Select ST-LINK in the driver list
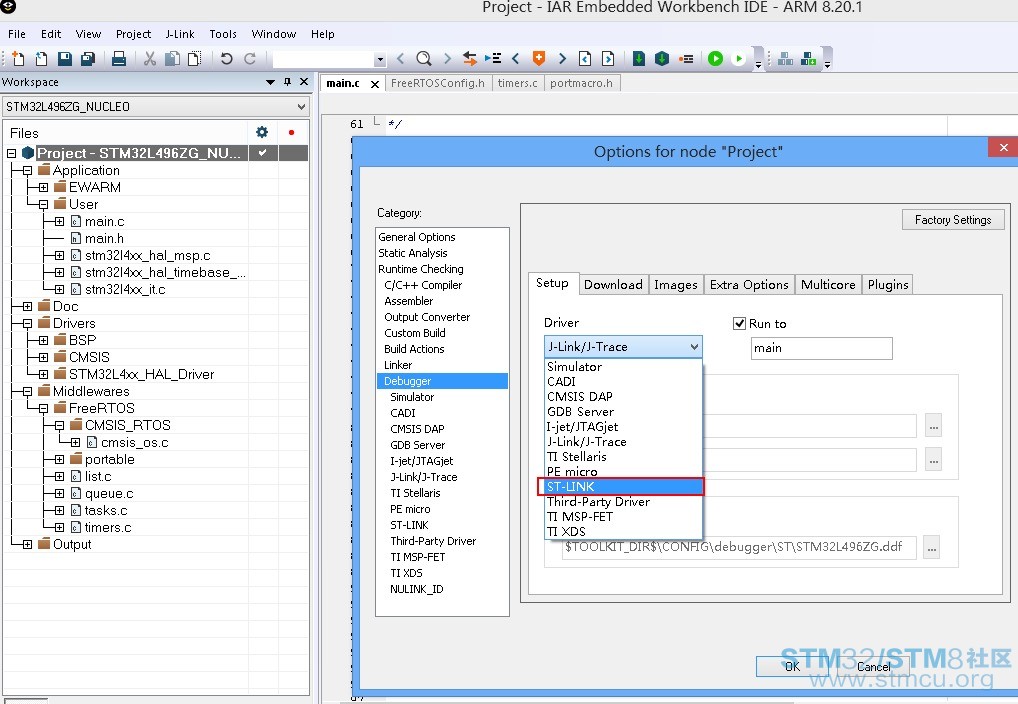 (x=621, y=486)
